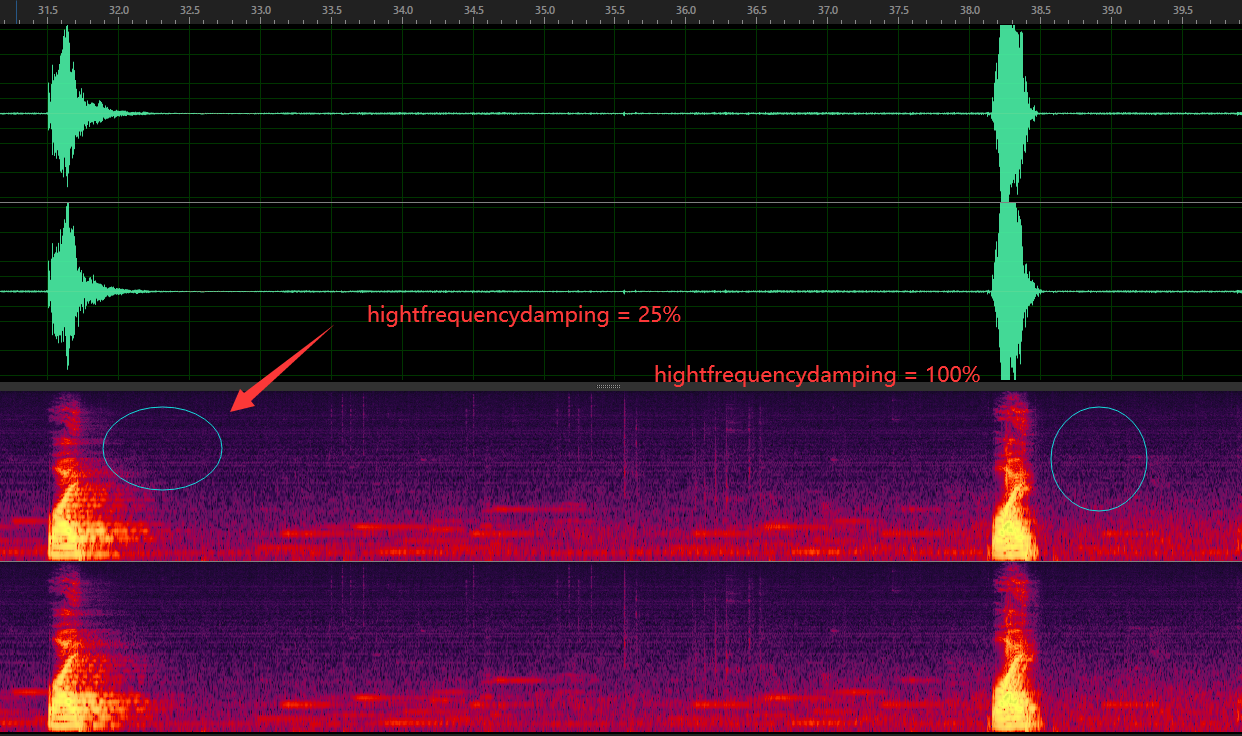1242x736 pixels.
Task: Move to the 37.5 ruler position
Action: click(x=899, y=10)
